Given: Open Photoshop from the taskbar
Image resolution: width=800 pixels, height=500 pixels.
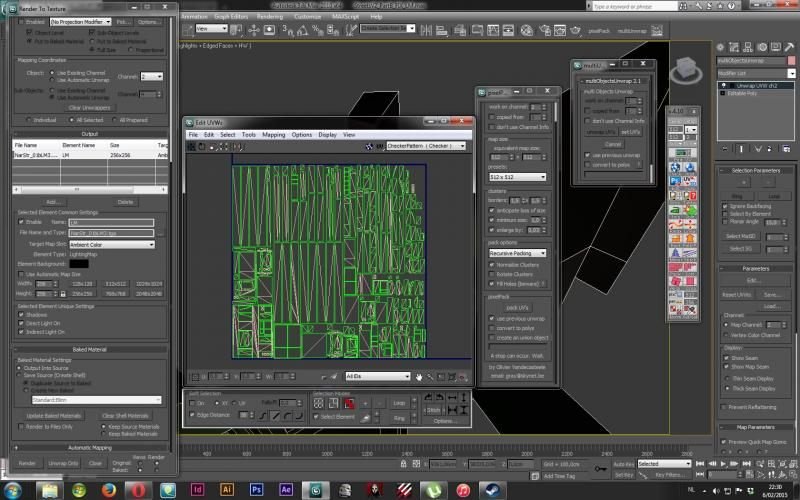Looking at the screenshot, I should click(256, 490).
